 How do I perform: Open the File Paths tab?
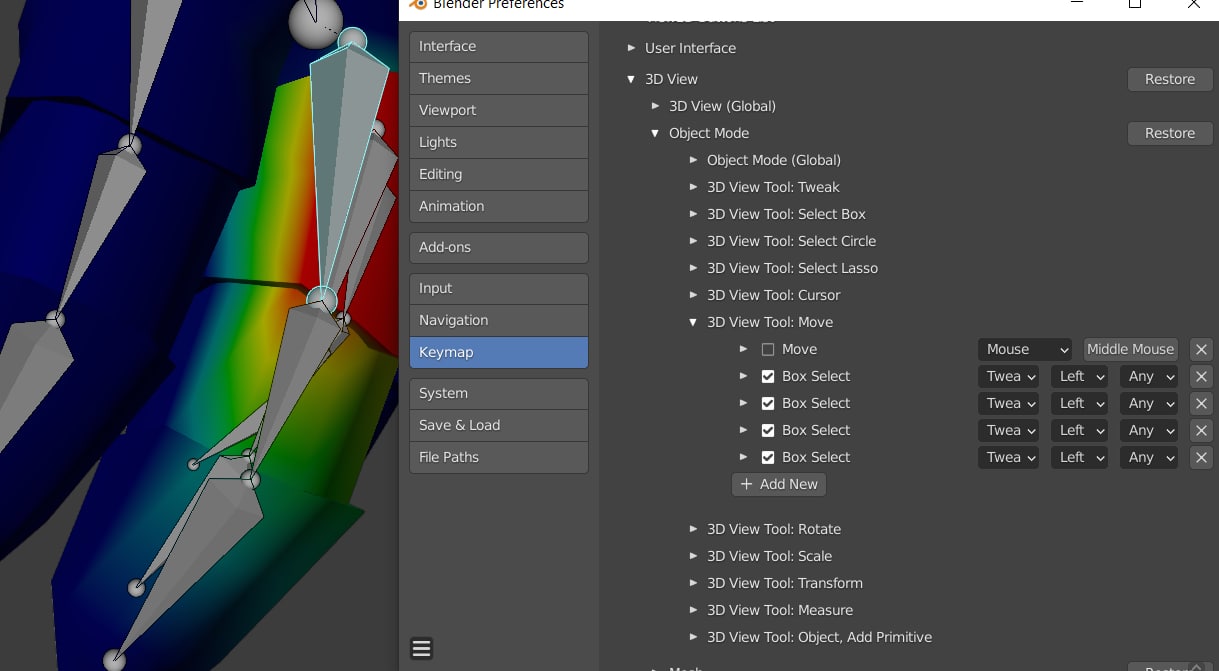click(x=499, y=458)
